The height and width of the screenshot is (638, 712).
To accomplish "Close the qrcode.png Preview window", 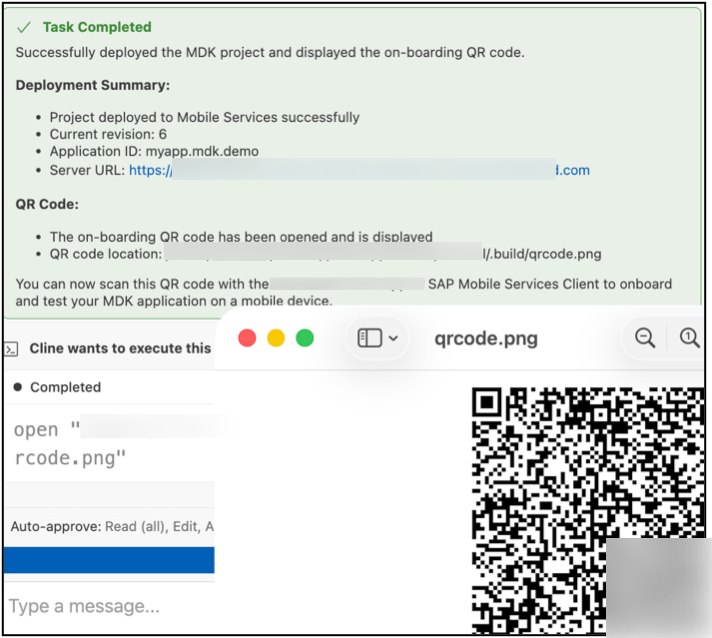I will pos(247,338).
